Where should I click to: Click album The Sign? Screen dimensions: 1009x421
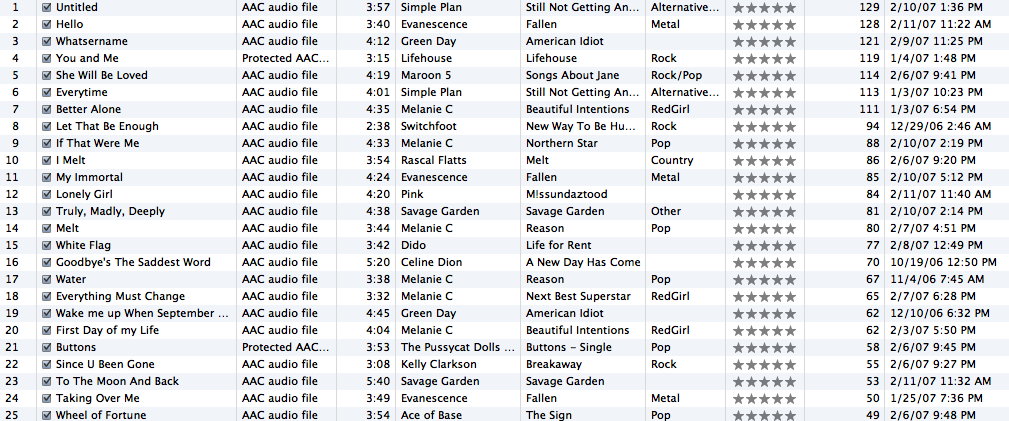pyautogui.click(x=549, y=415)
